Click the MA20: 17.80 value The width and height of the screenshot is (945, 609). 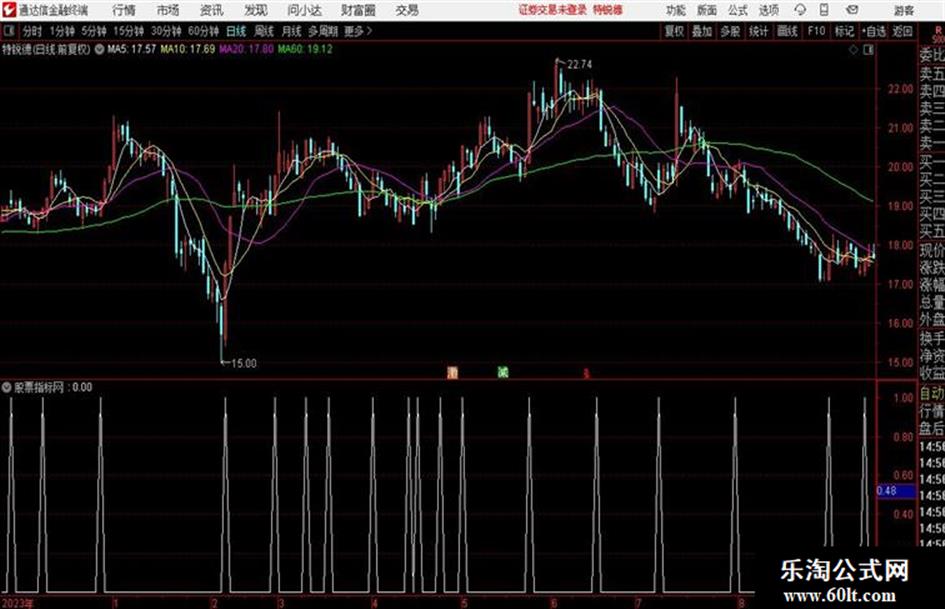246,49
